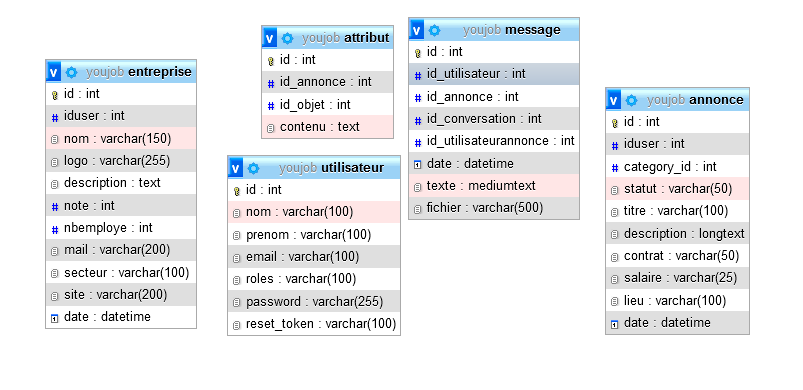Click primary key icon of annonce id
This screenshot has width=803, height=390.
pyautogui.click(x=615, y=123)
